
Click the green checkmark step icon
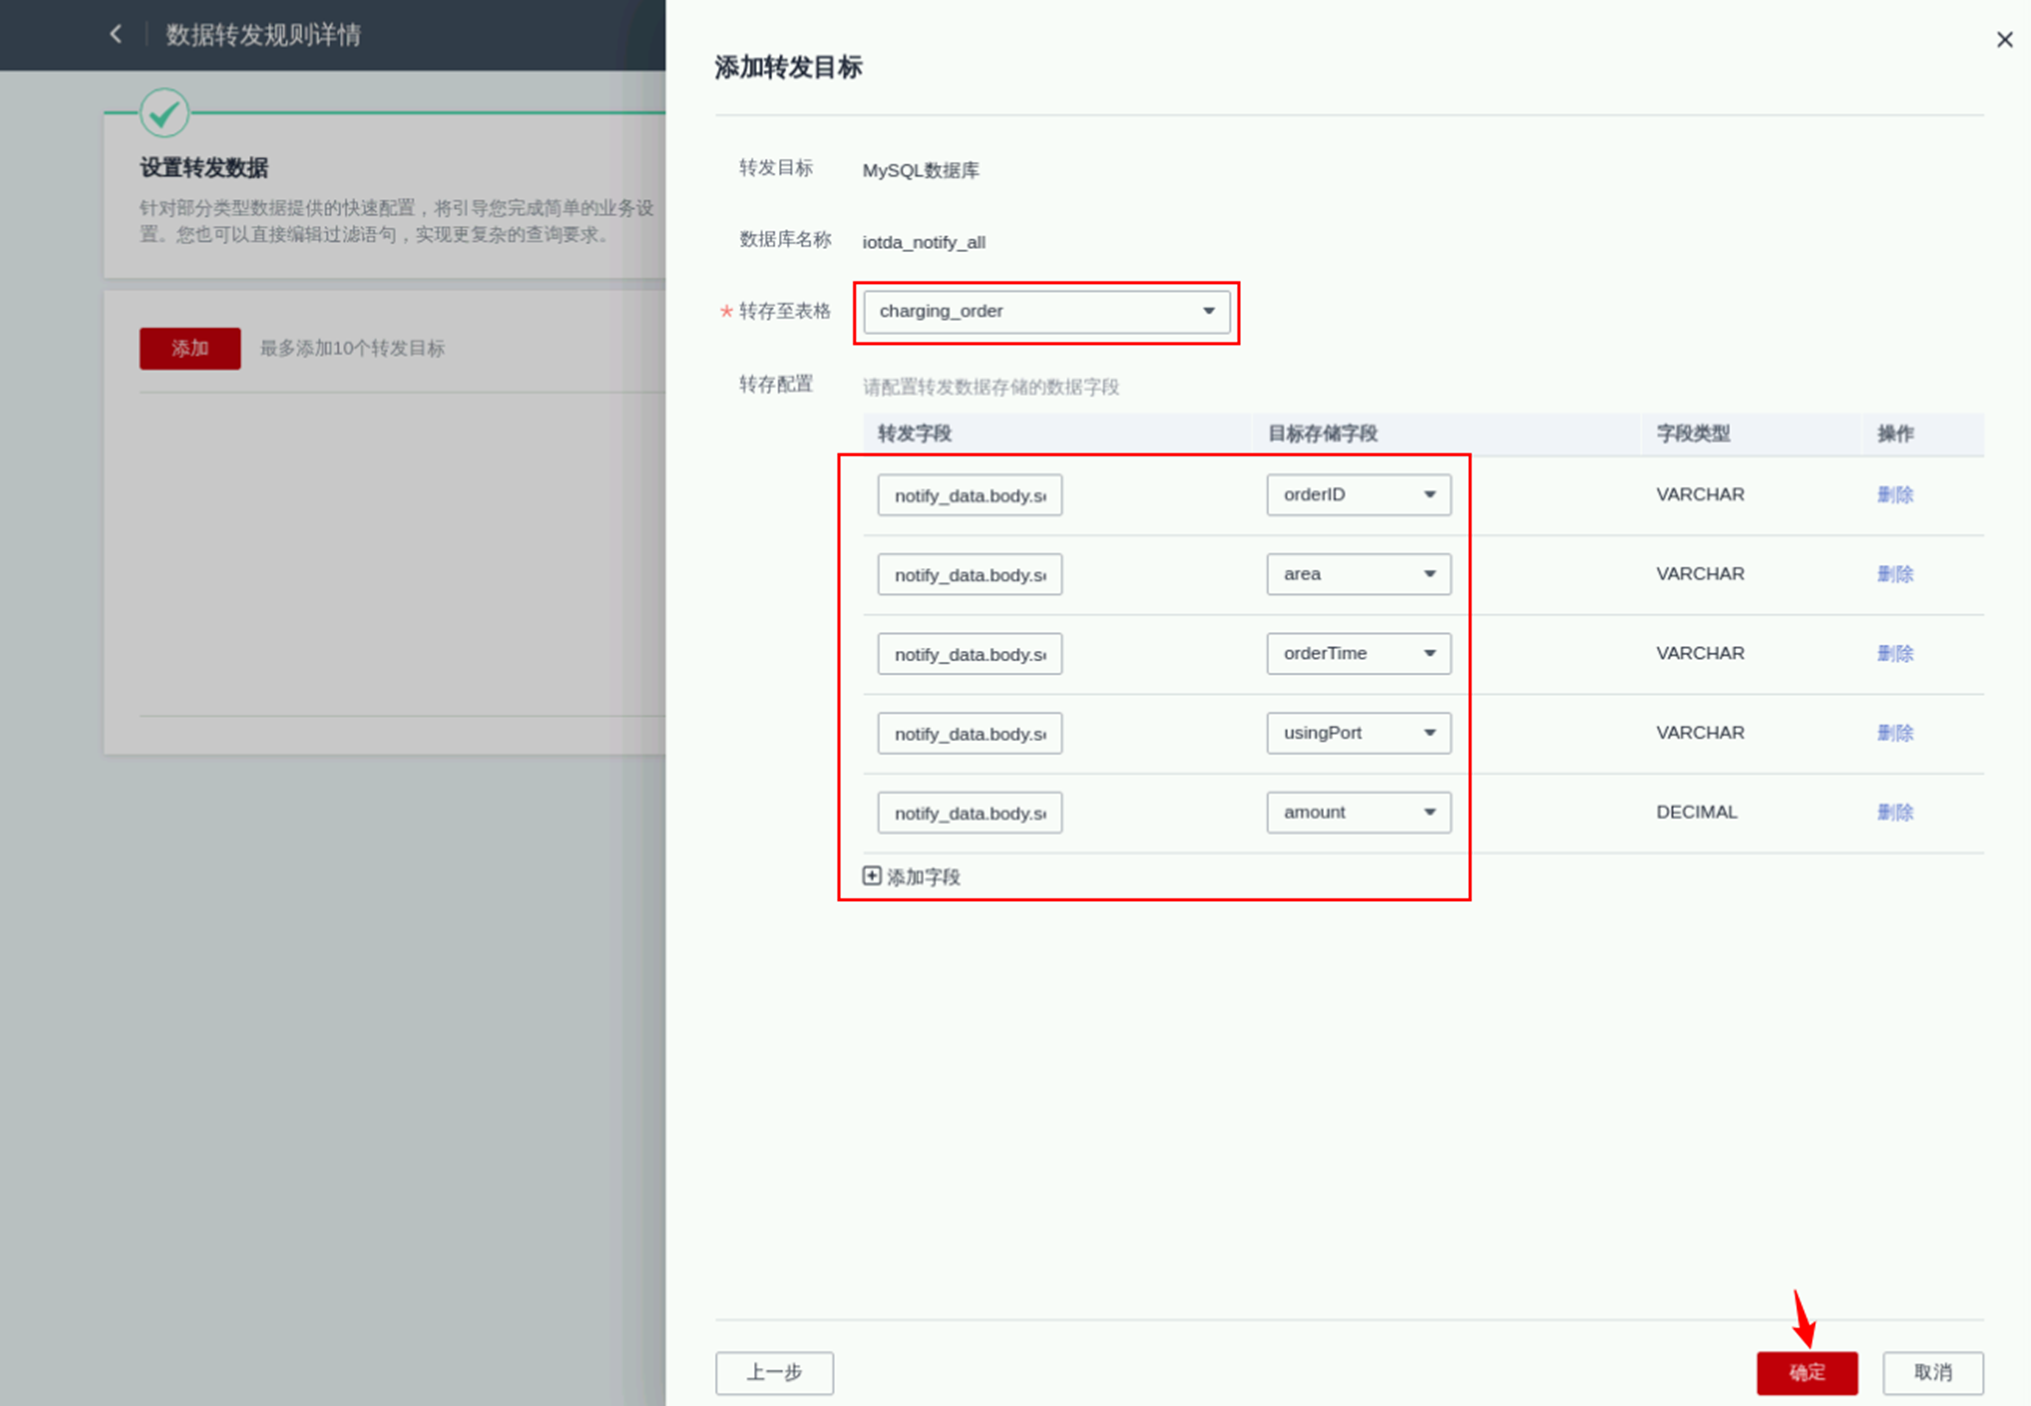[164, 113]
